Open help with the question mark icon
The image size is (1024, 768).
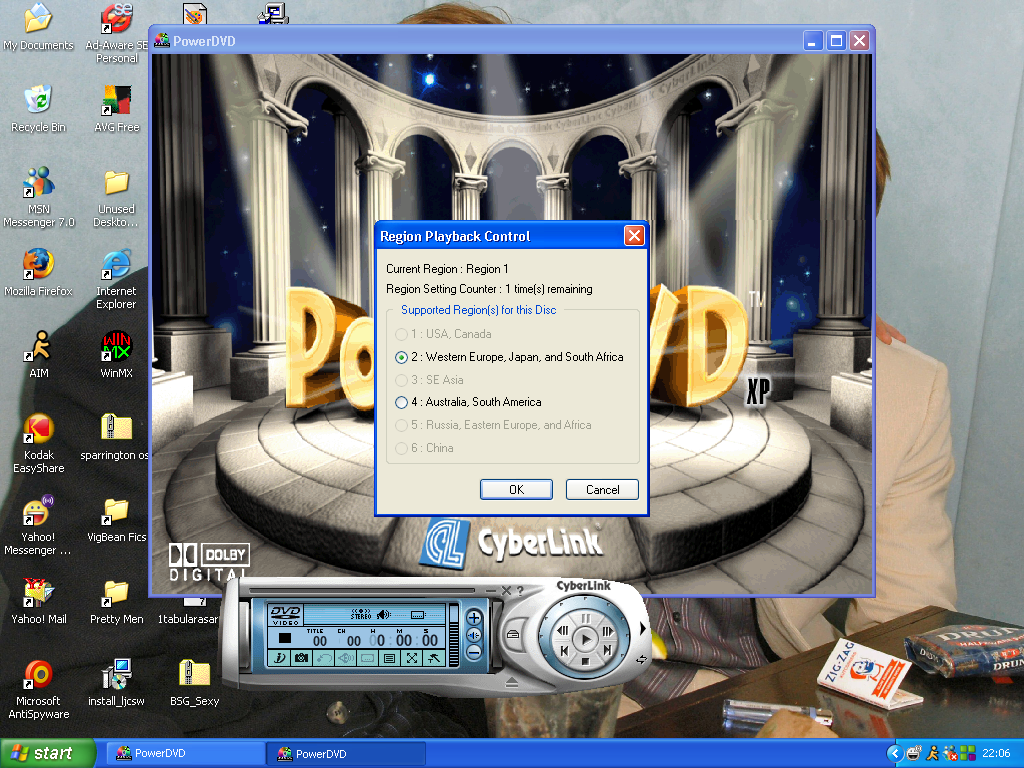[x=520, y=592]
